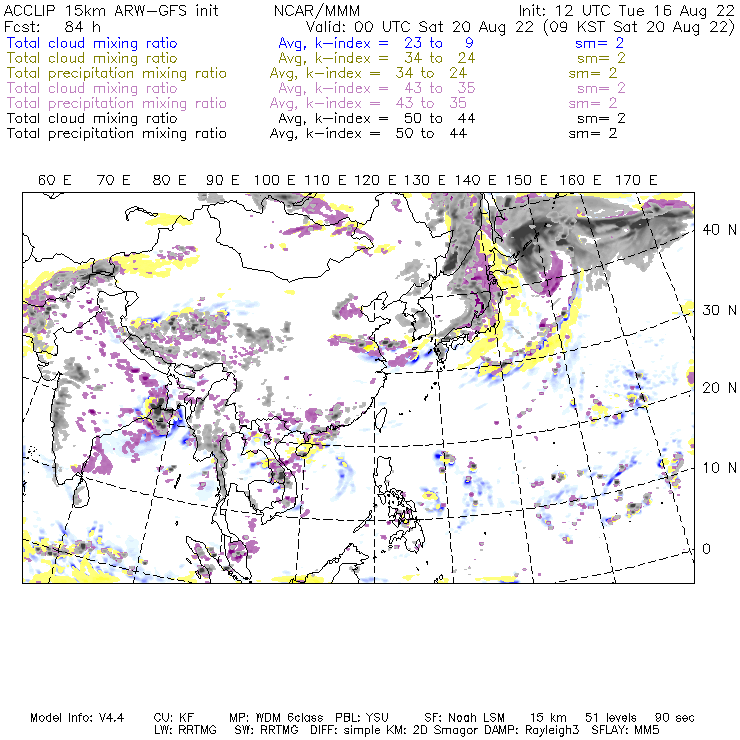The image size is (740, 740).
Task: Click the blue 'sm= 2' value
Action: (599, 43)
